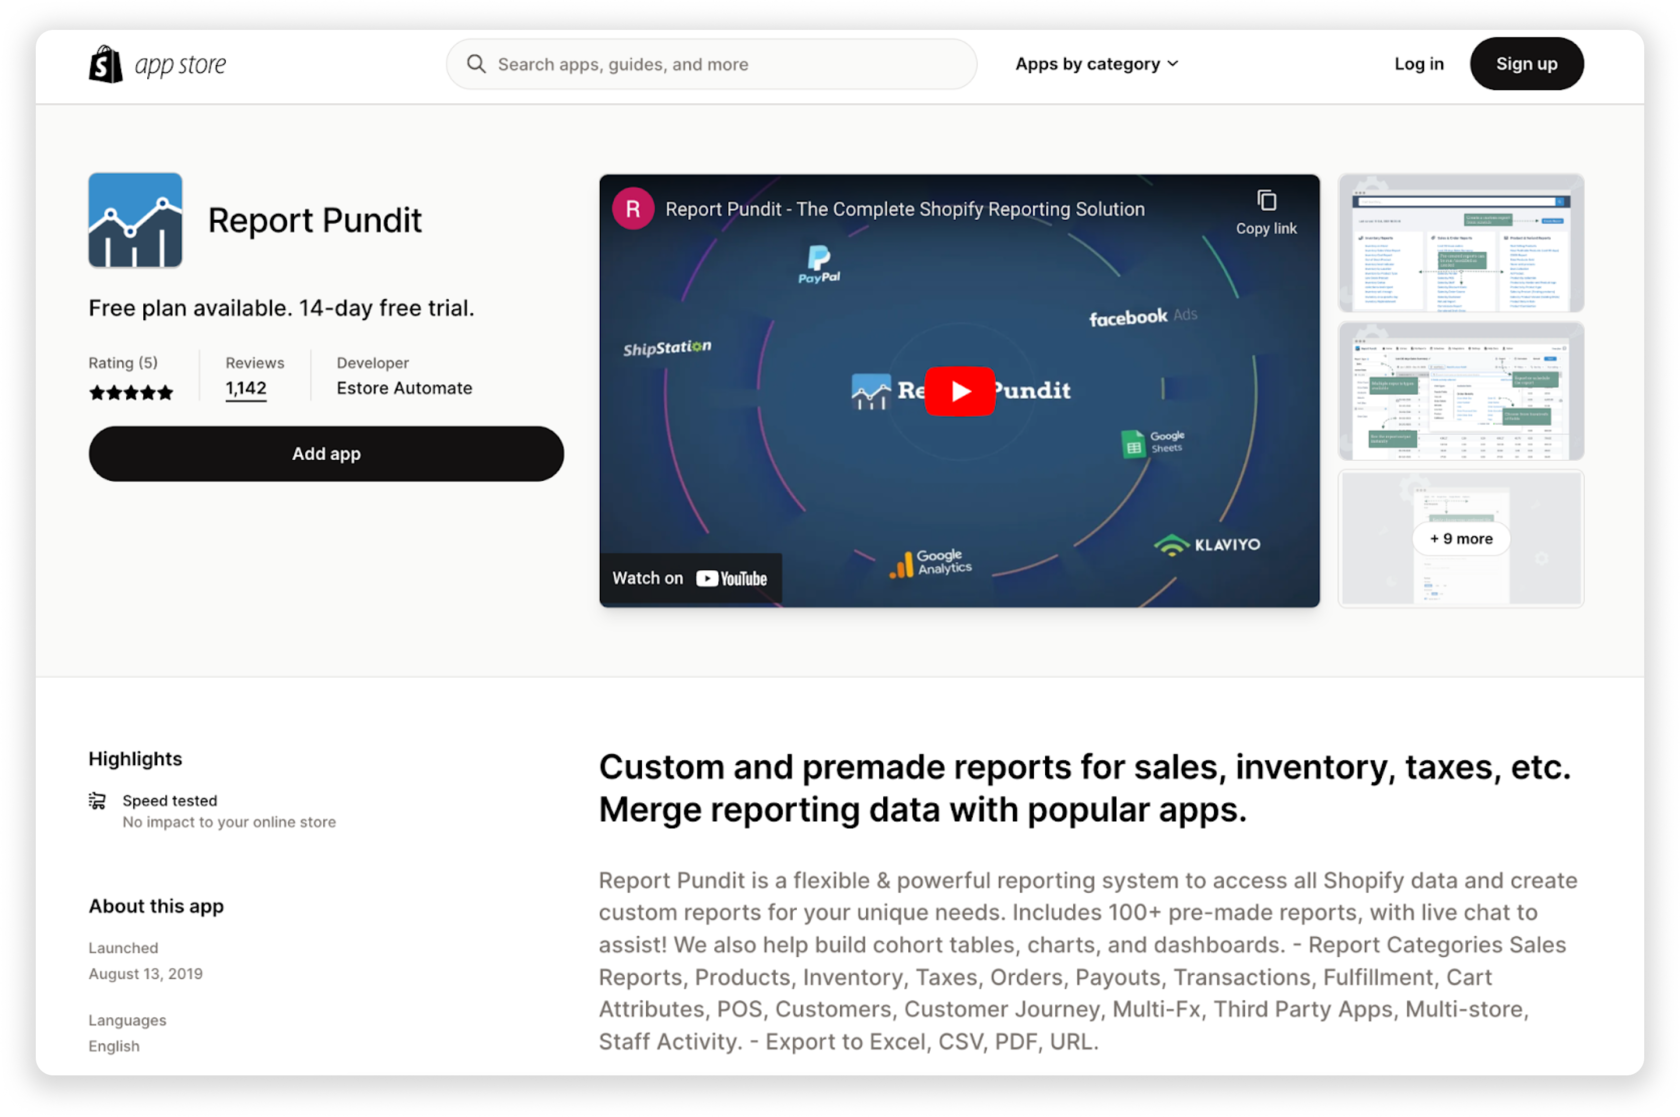Click the magnifying glass search icon

click(477, 63)
